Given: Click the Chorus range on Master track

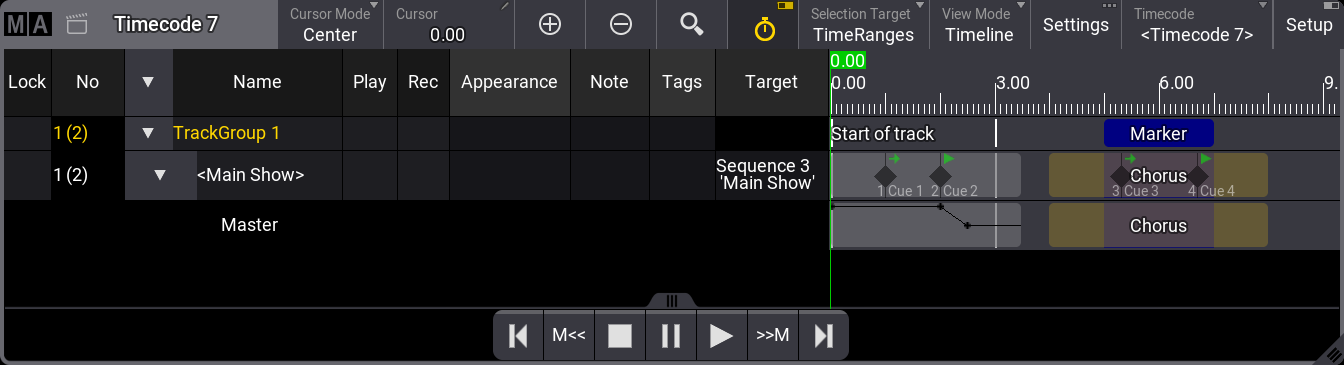Looking at the screenshot, I should pyautogui.click(x=1158, y=226).
